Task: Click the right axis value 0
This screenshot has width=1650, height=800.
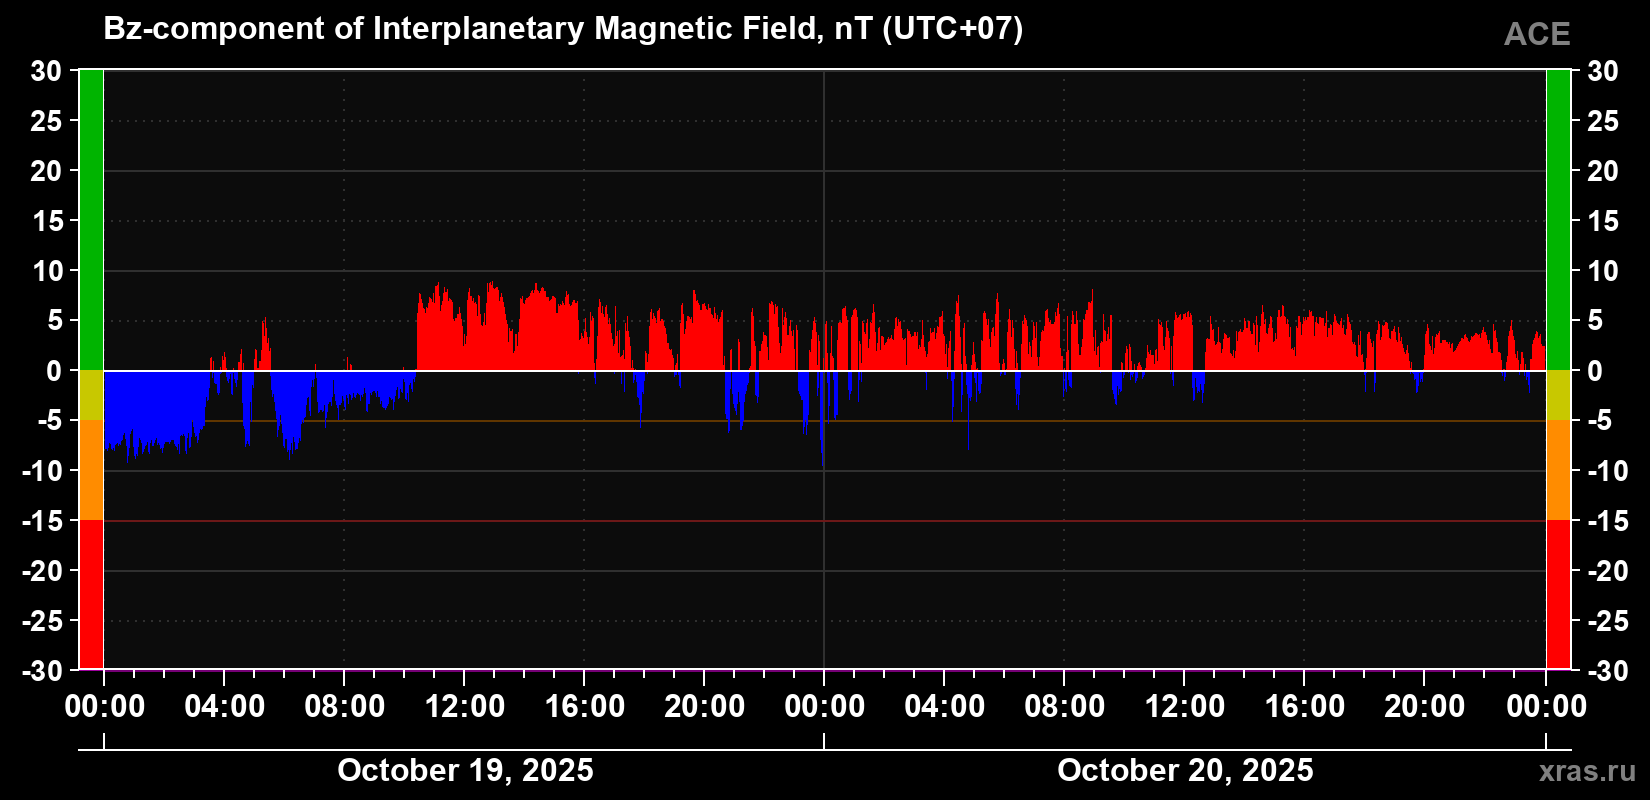Action: pos(1594,371)
